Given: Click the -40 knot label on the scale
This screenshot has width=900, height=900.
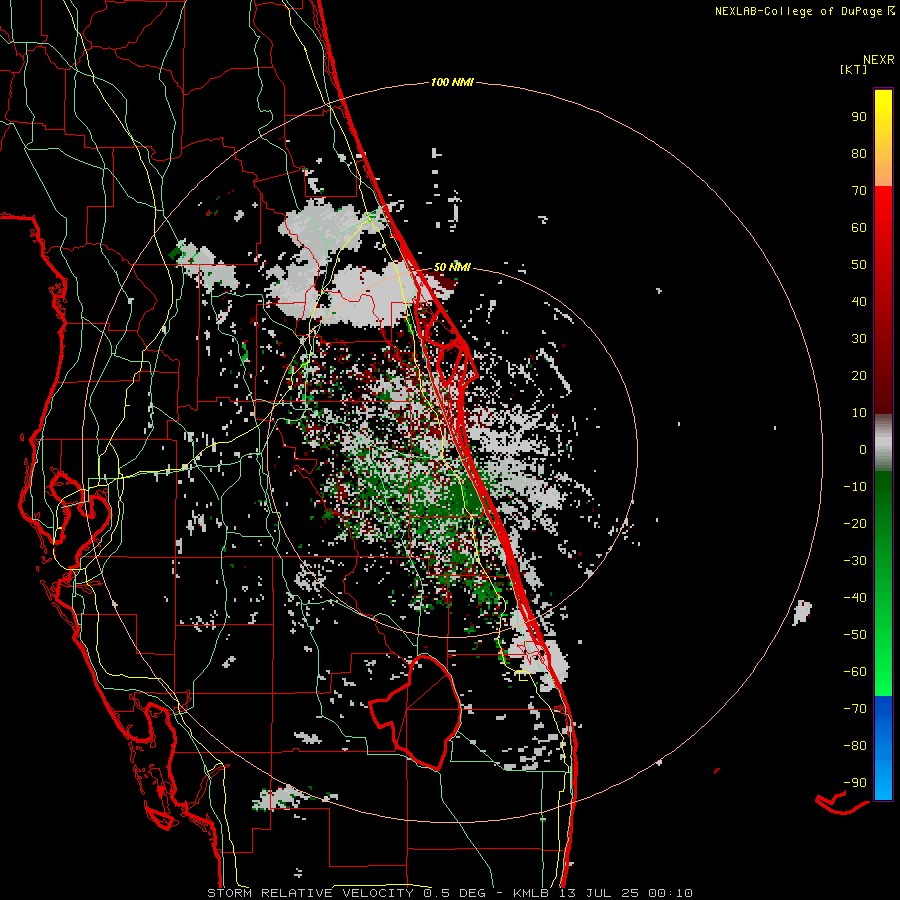Looking at the screenshot, I should pyautogui.click(x=855, y=598).
